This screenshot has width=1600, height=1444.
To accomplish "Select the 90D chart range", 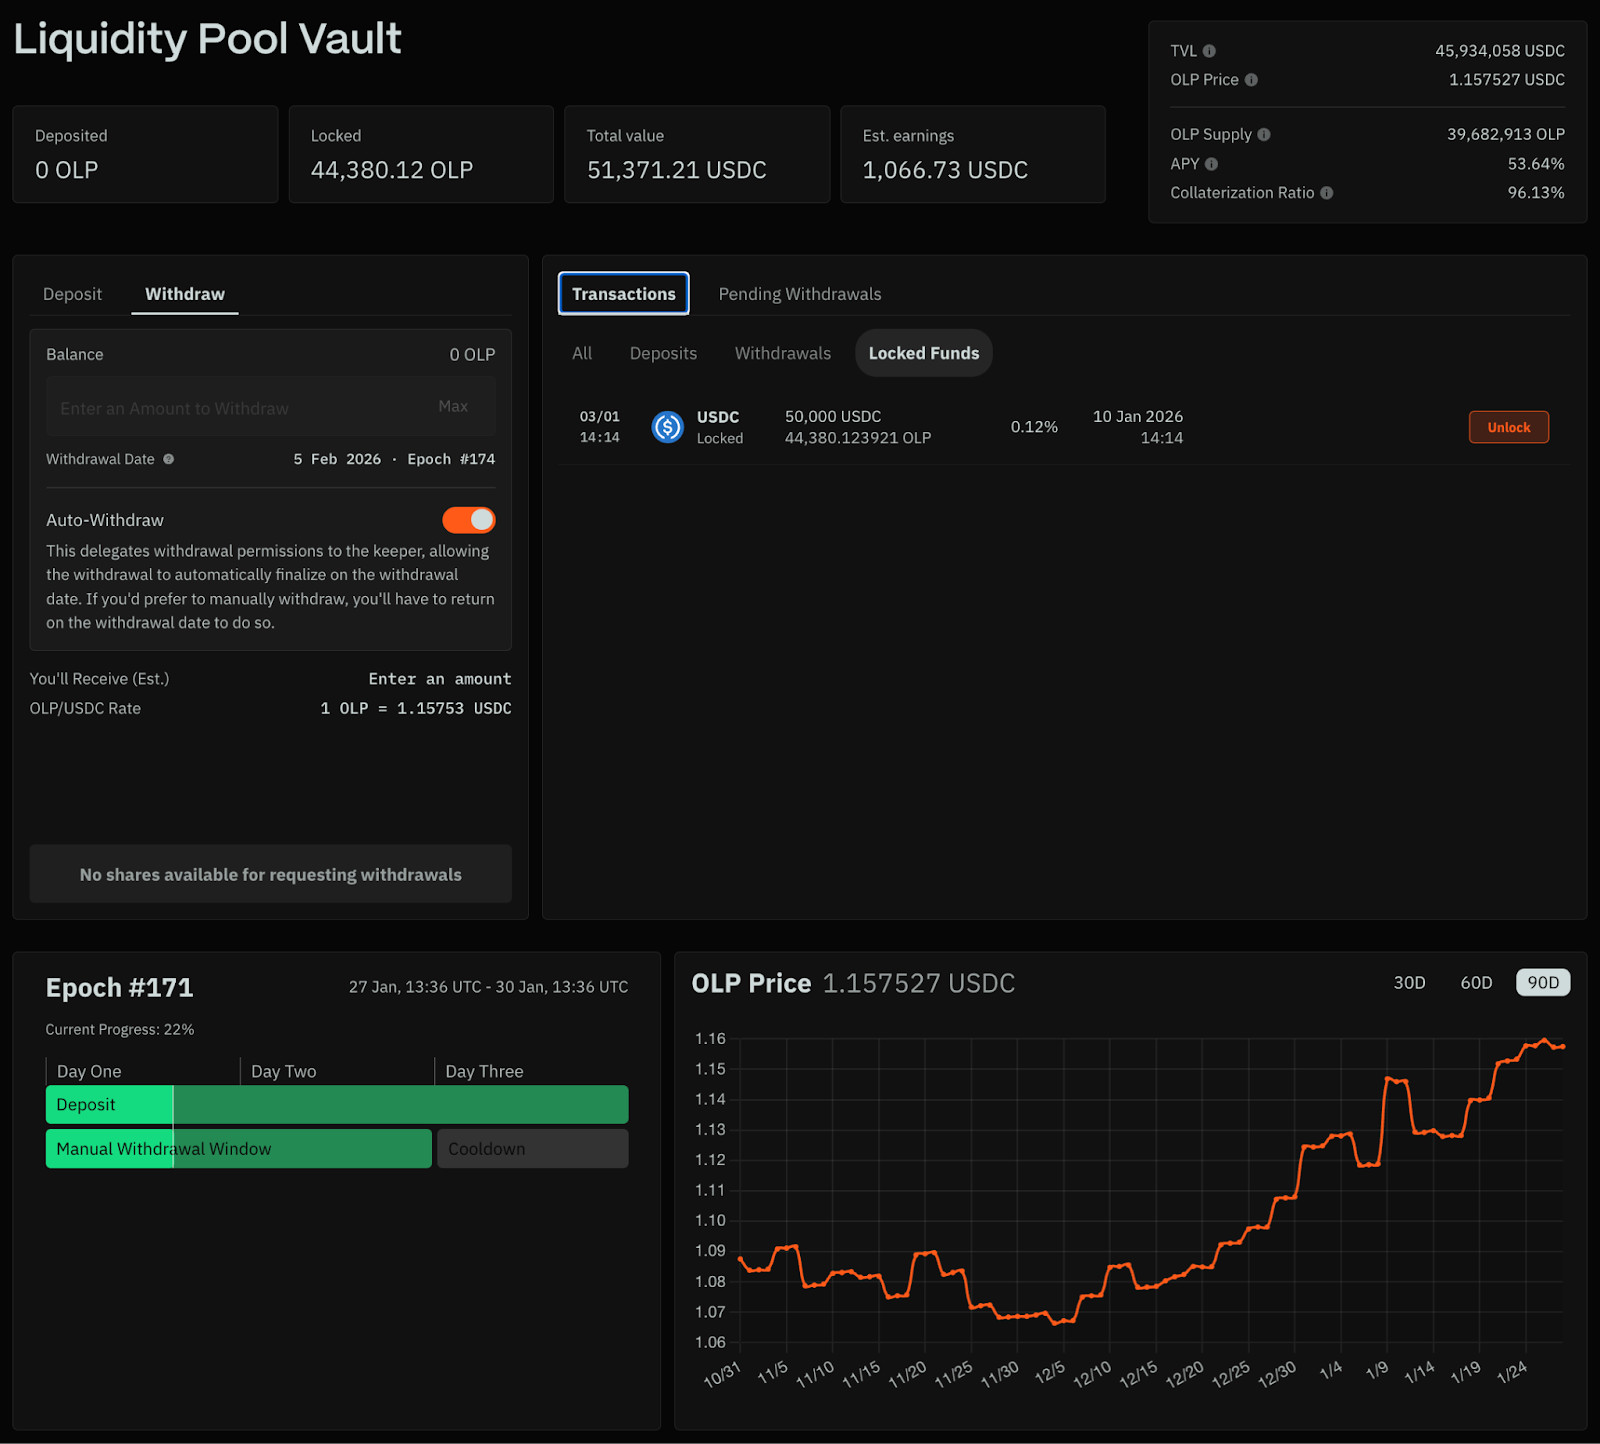I will pos(1542,983).
